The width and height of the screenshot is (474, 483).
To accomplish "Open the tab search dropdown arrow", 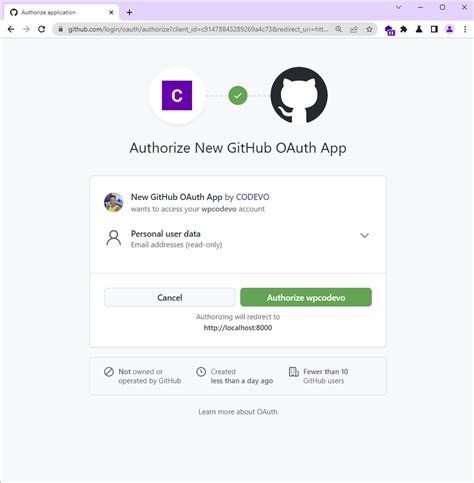I will (398, 7).
